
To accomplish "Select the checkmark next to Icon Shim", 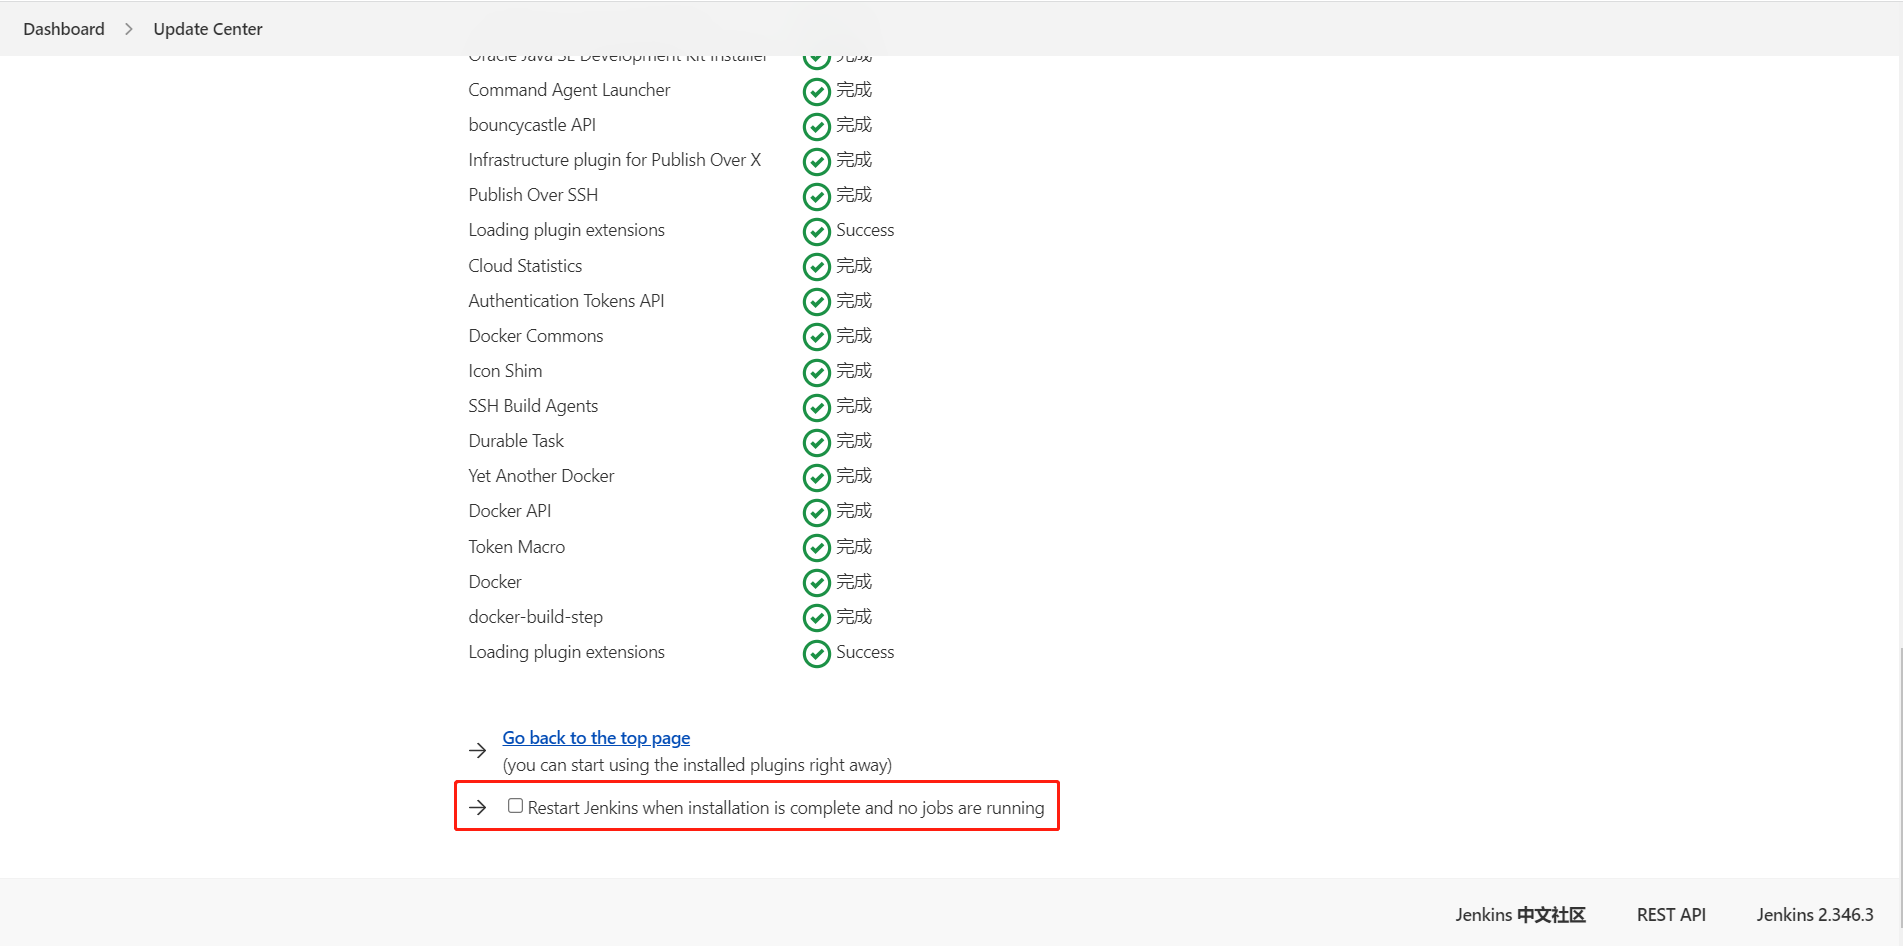I will [x=817, y=371].
